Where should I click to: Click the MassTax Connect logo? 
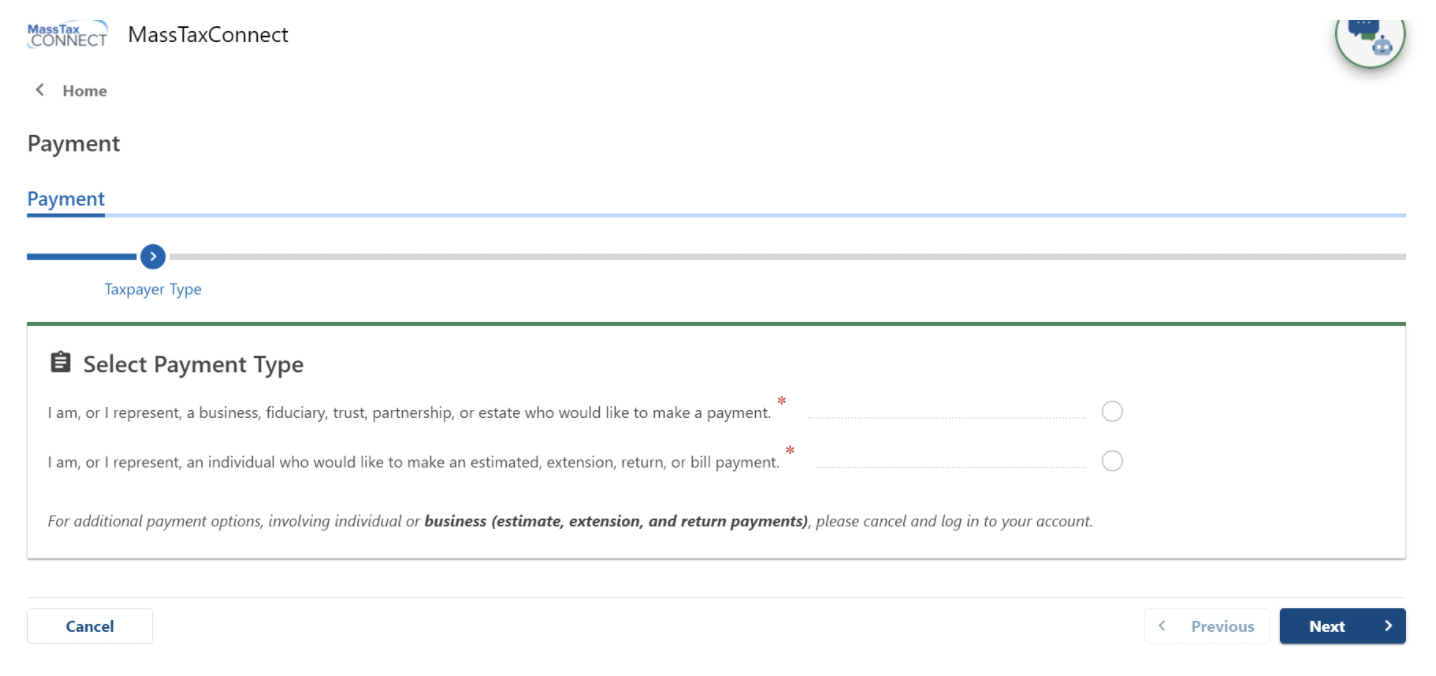(x=67, y=34)
